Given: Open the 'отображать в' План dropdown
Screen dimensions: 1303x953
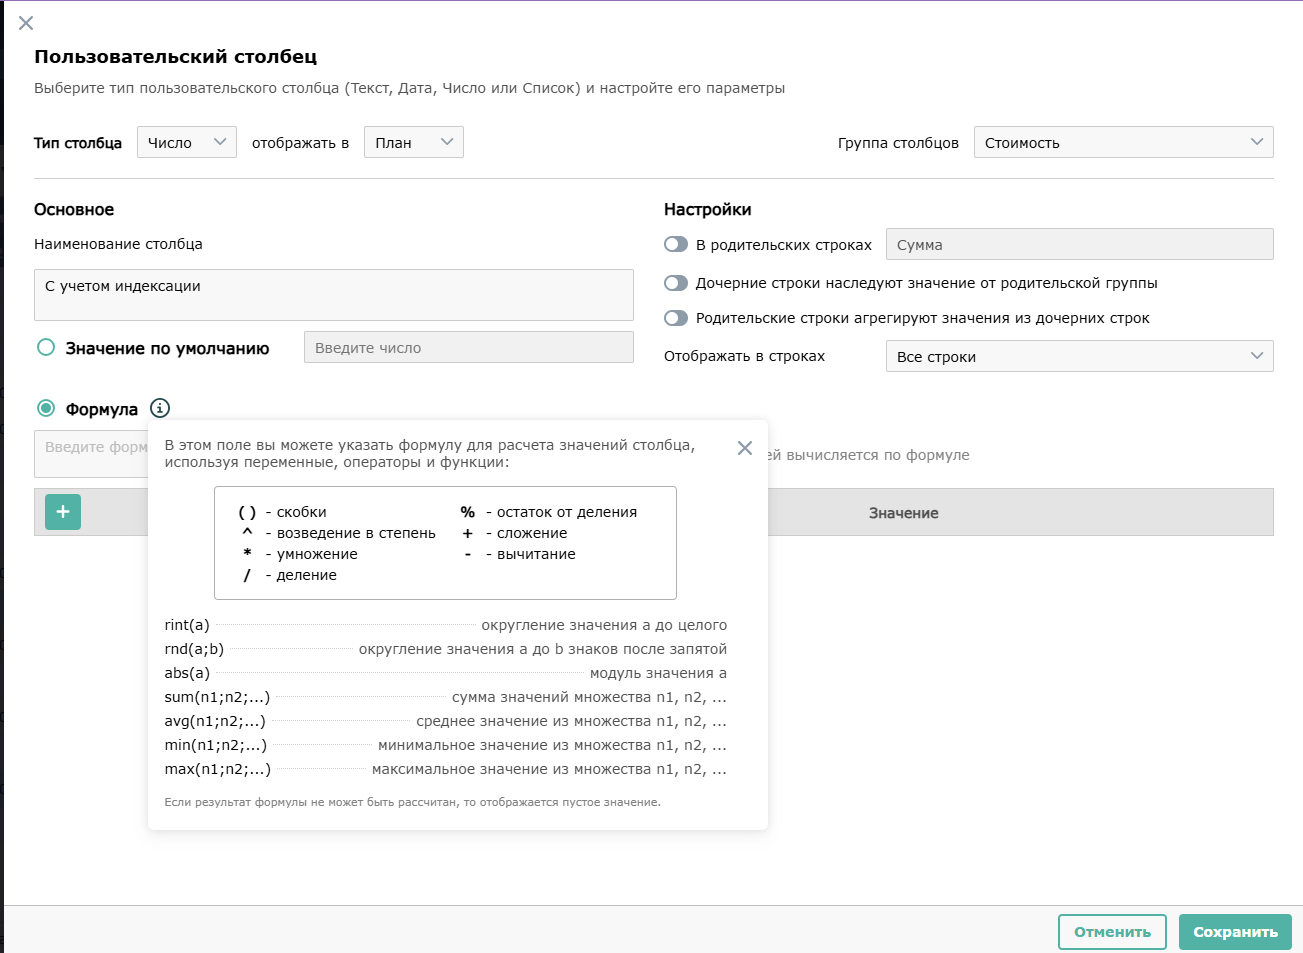Looking at the screenshot, I should pos(413,142).
